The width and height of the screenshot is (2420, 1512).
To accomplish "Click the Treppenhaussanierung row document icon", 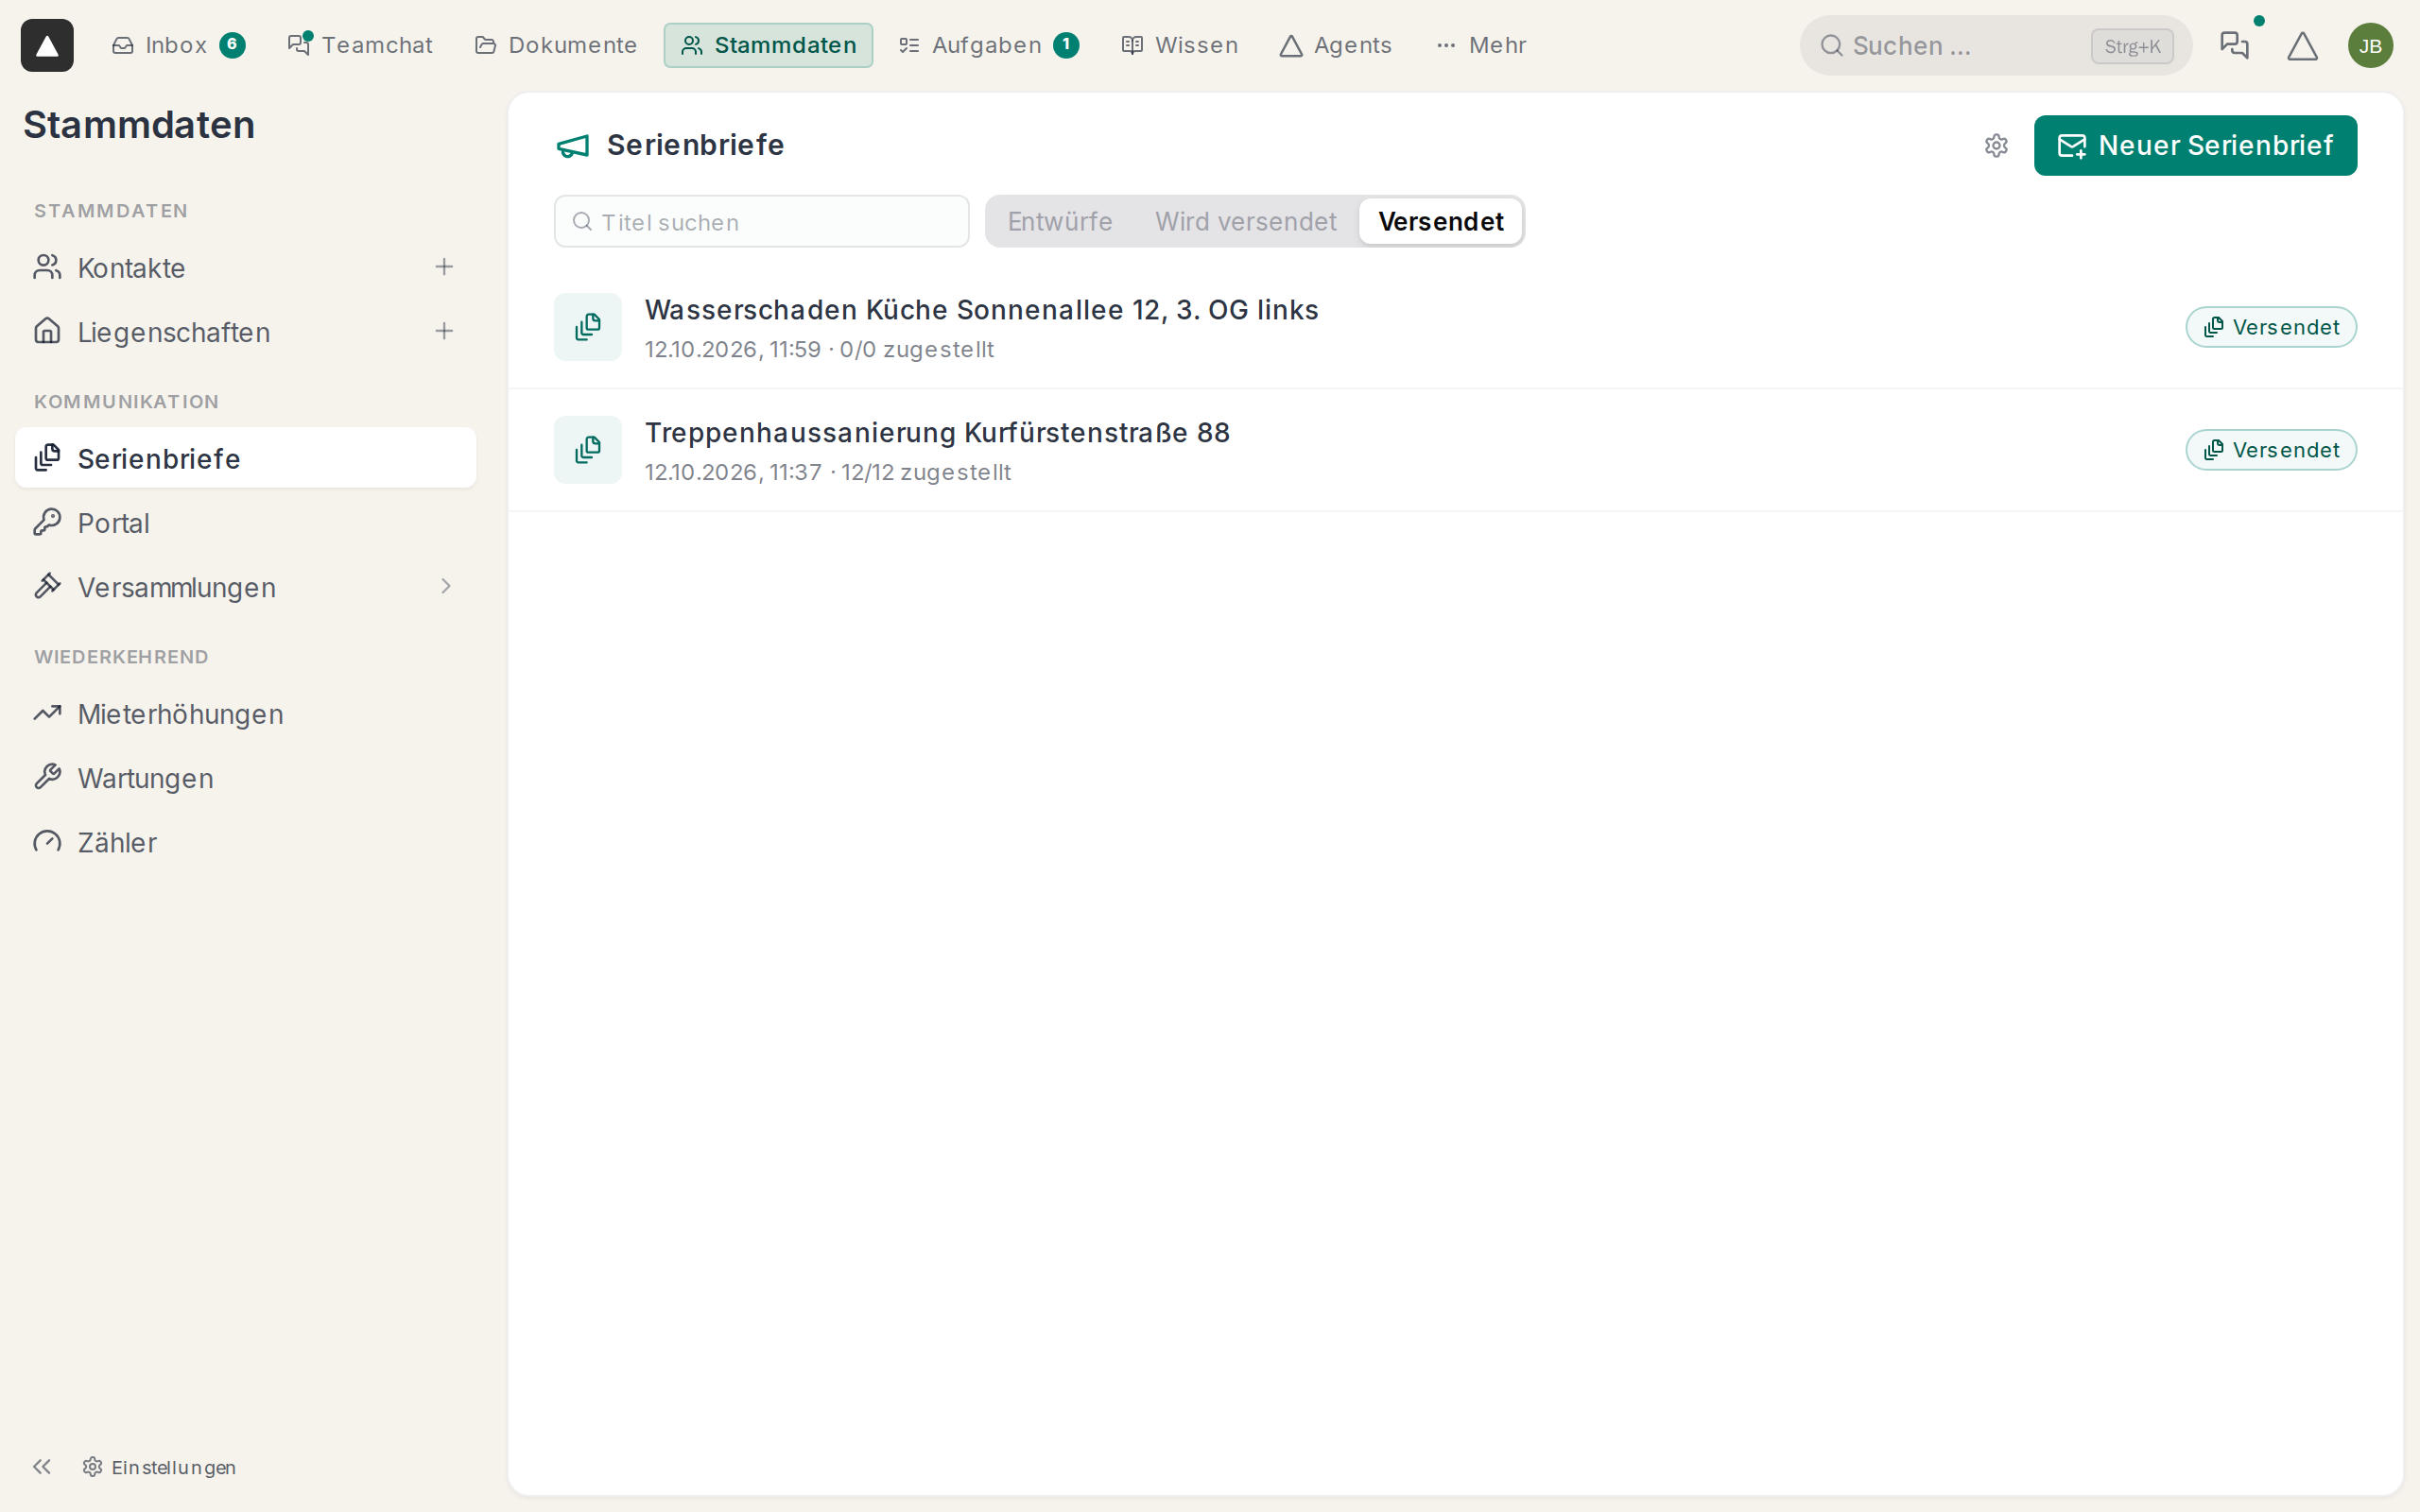I will click(588, 450).
